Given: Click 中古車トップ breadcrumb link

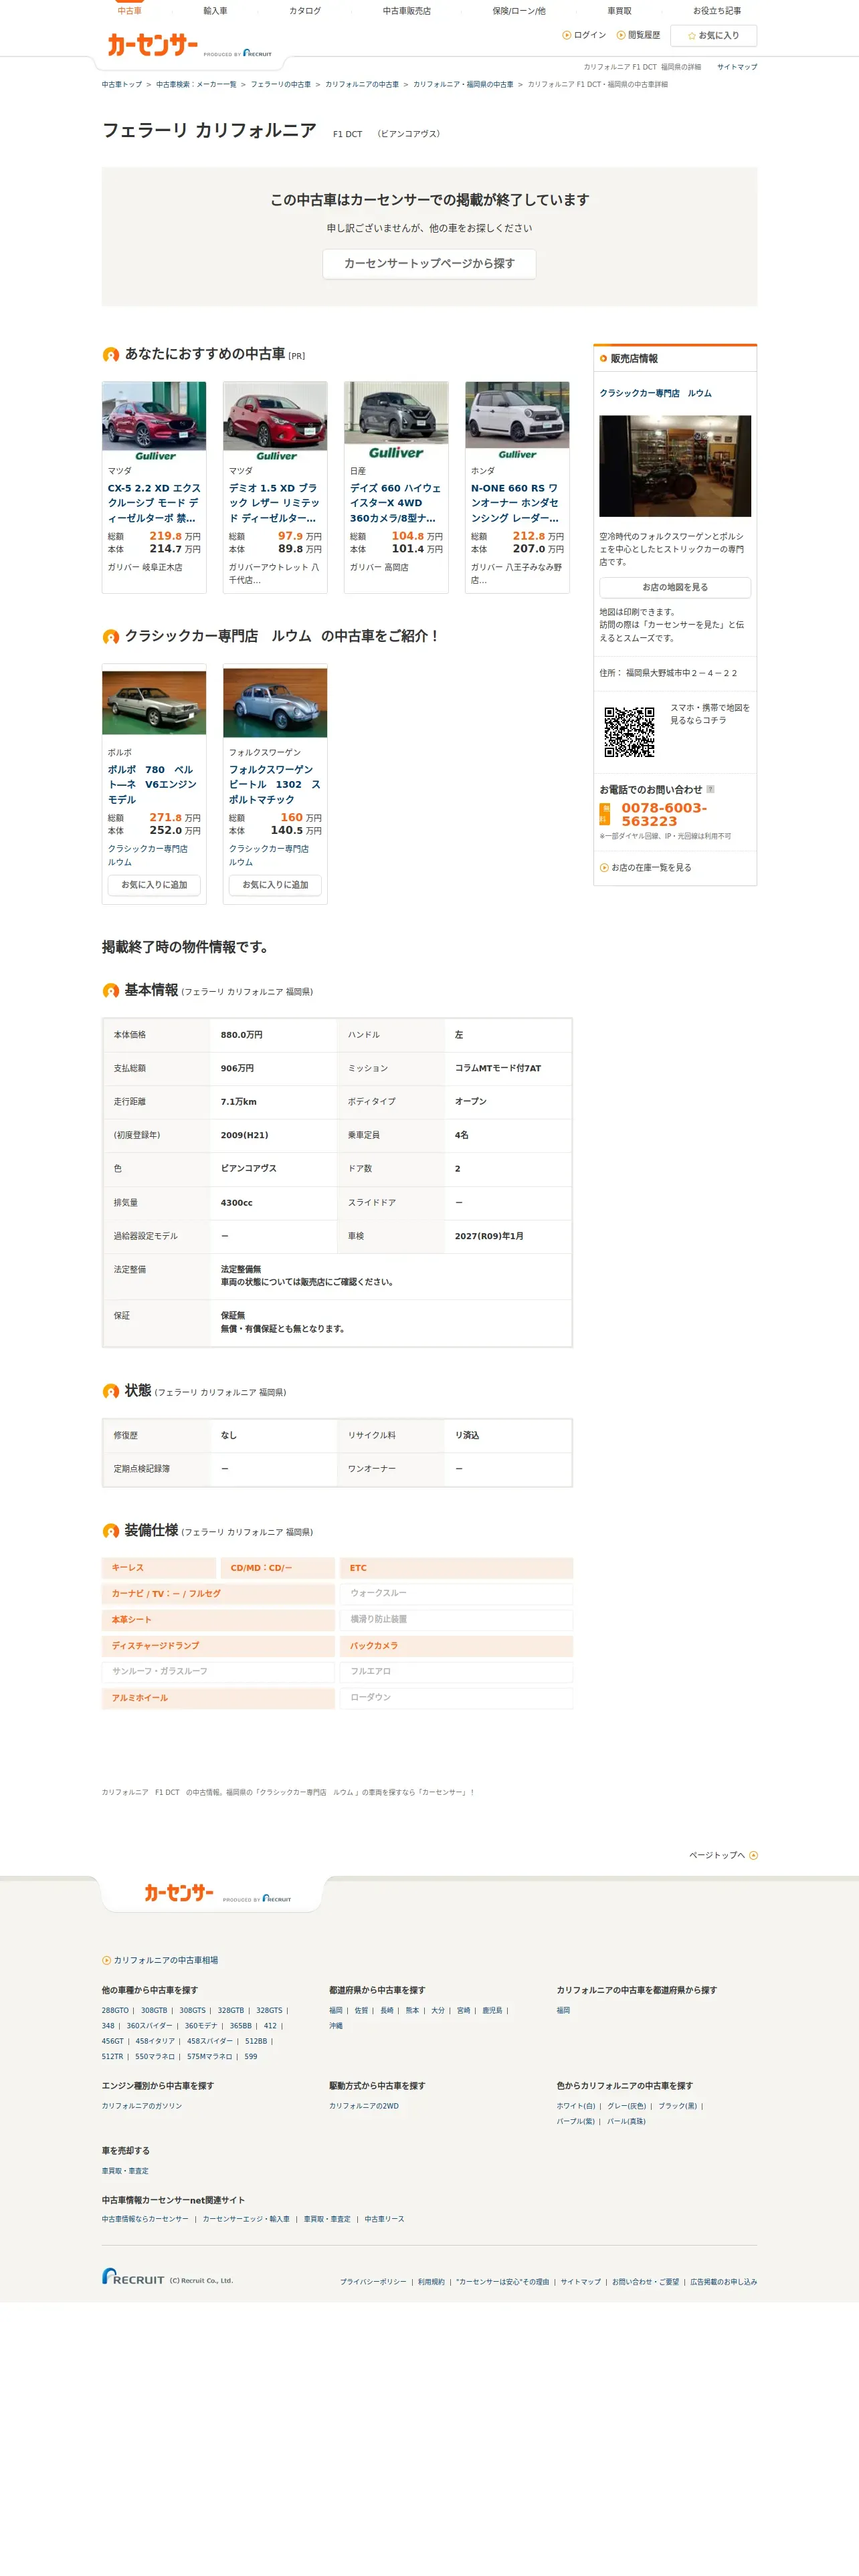Looking at the screenshot, I should [122, 85].
